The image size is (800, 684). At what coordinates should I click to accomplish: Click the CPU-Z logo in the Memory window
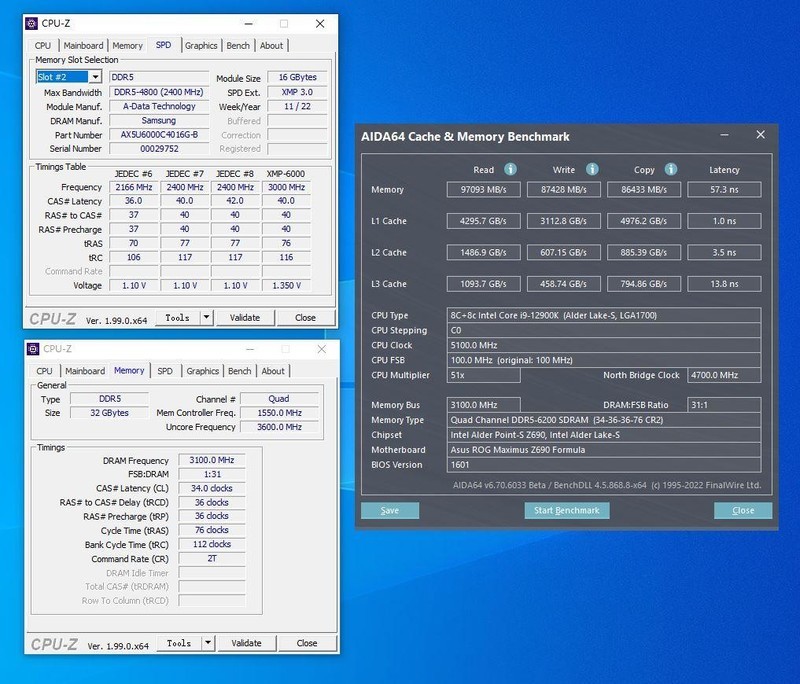click(x=55, y=642)
